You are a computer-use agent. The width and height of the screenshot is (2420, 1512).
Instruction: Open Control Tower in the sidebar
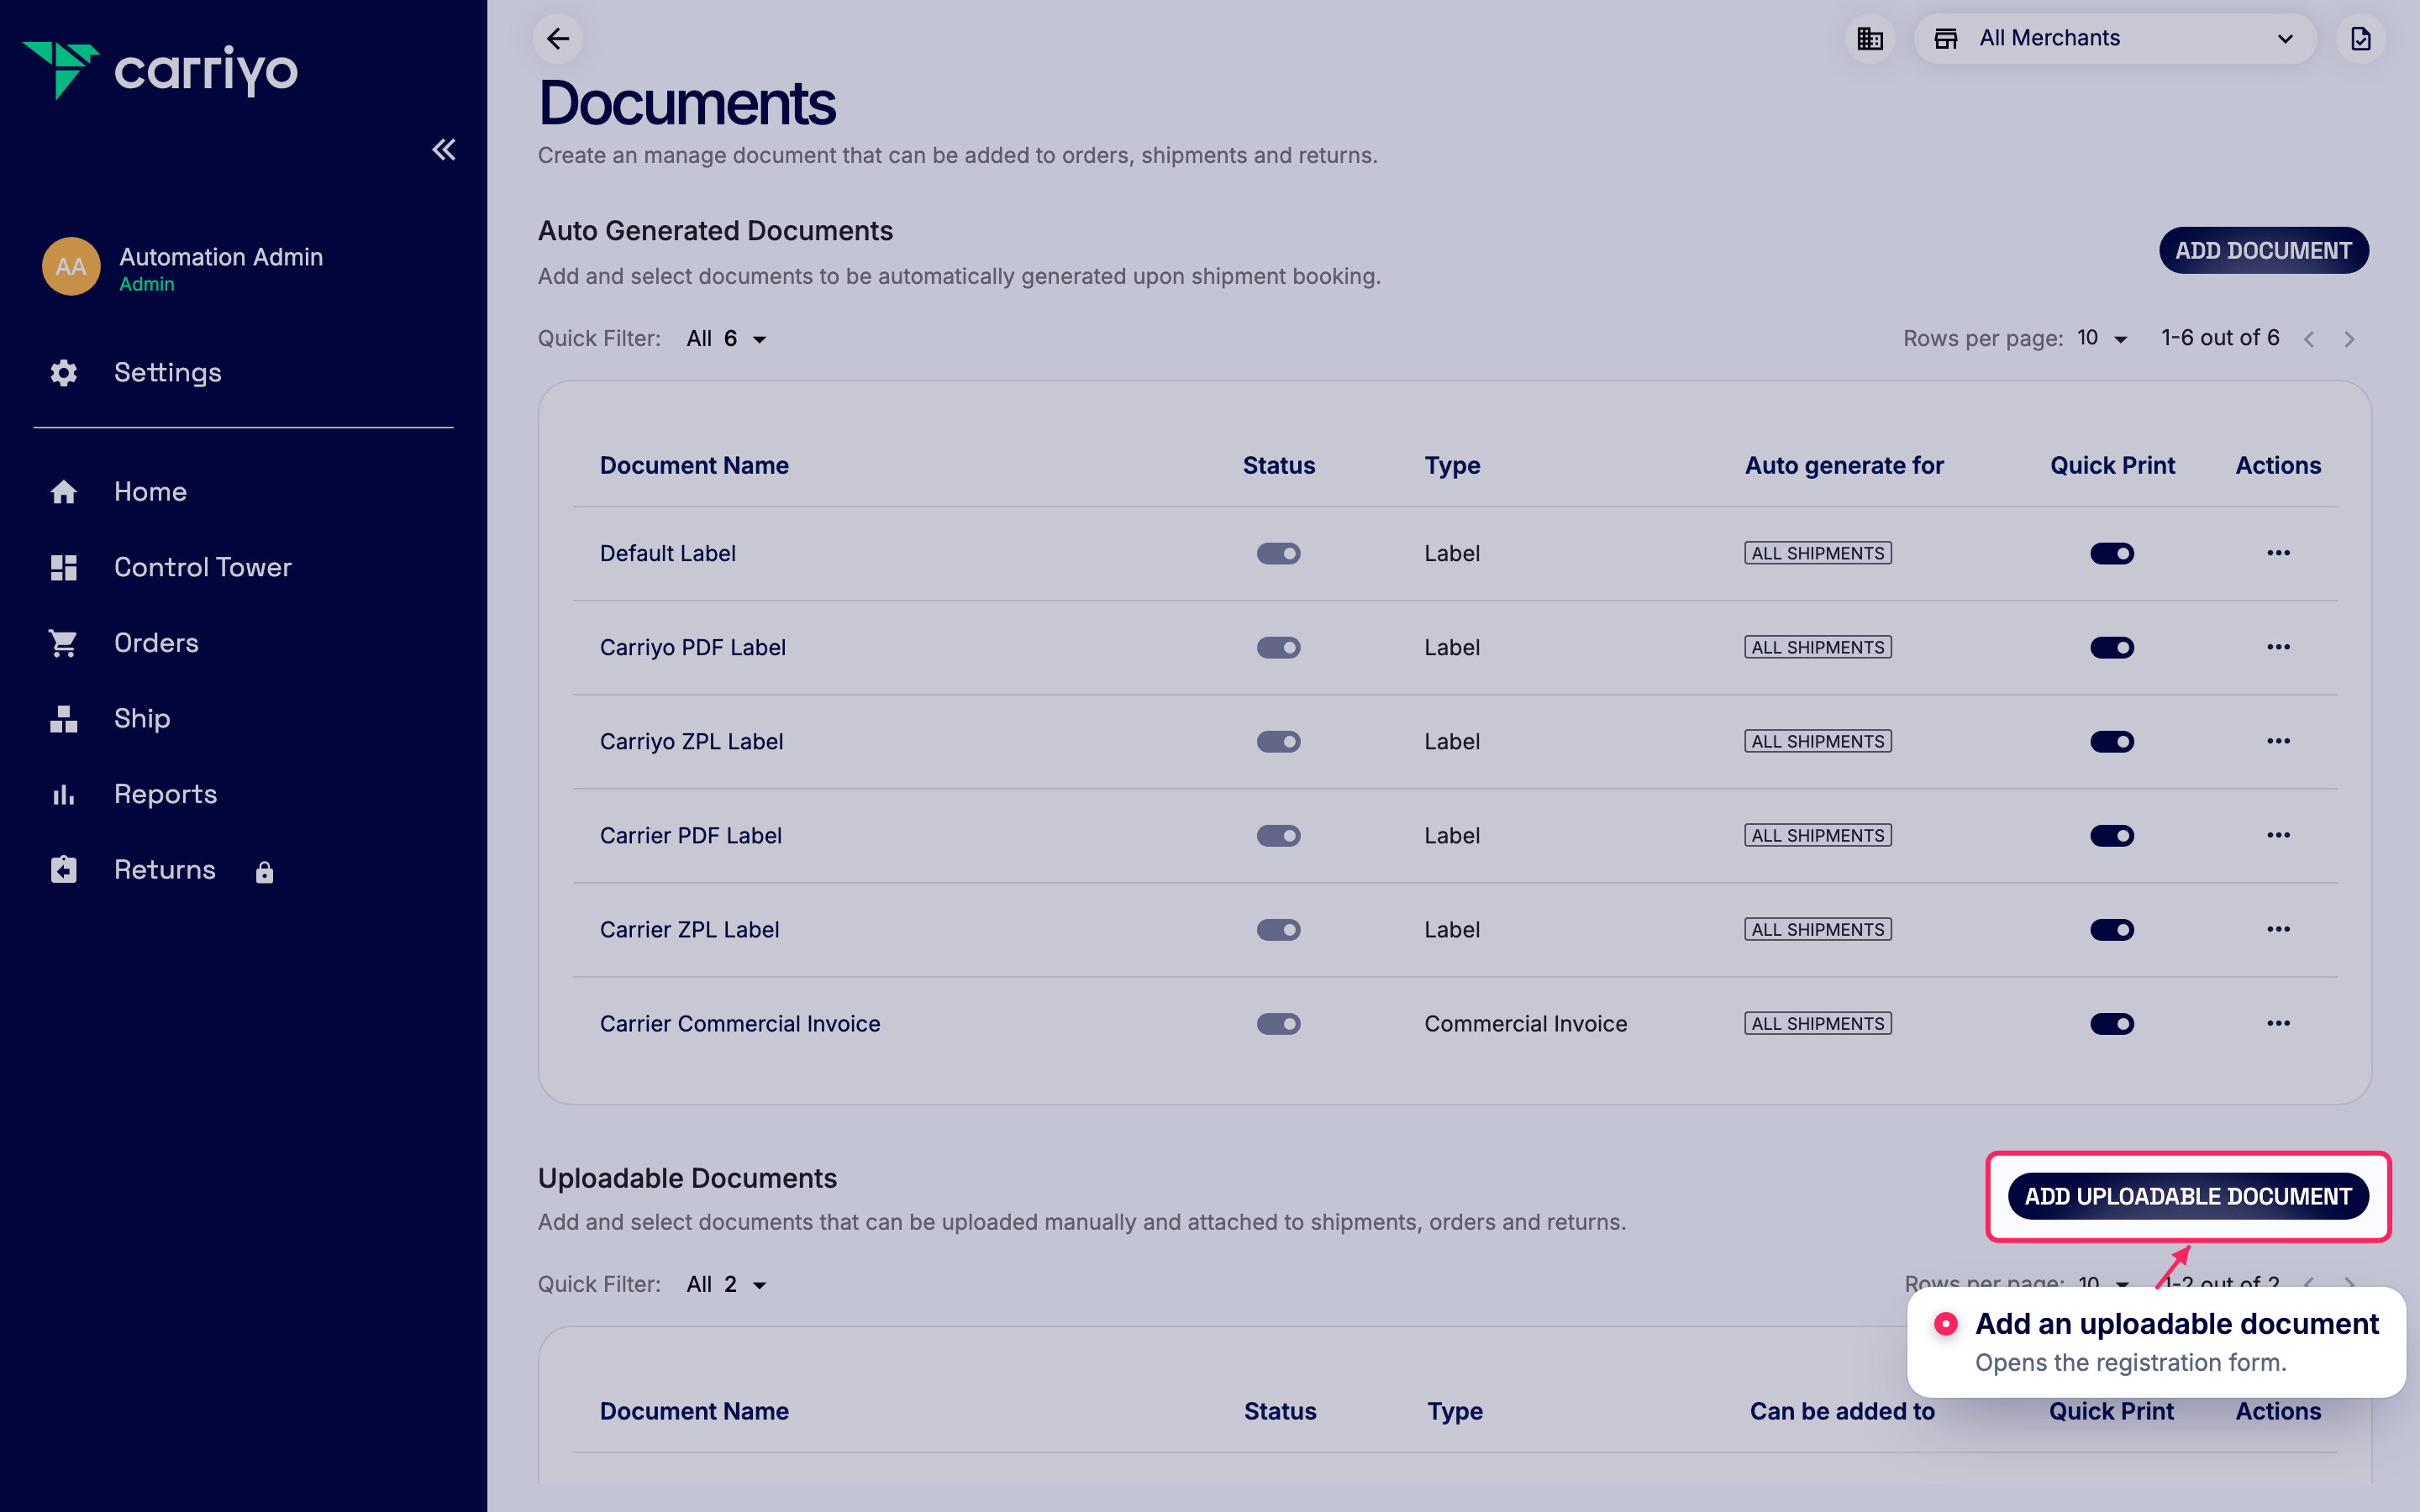(202, 567)
